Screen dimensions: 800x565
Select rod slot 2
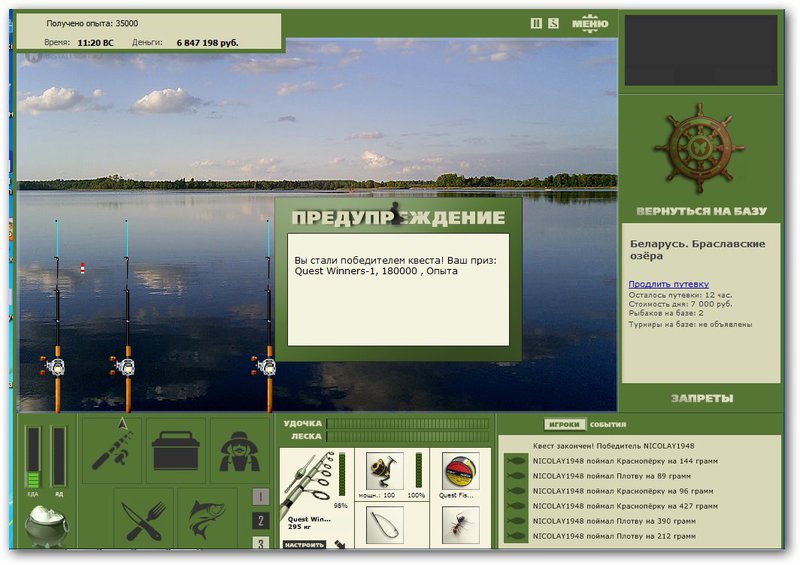point(260,521)
